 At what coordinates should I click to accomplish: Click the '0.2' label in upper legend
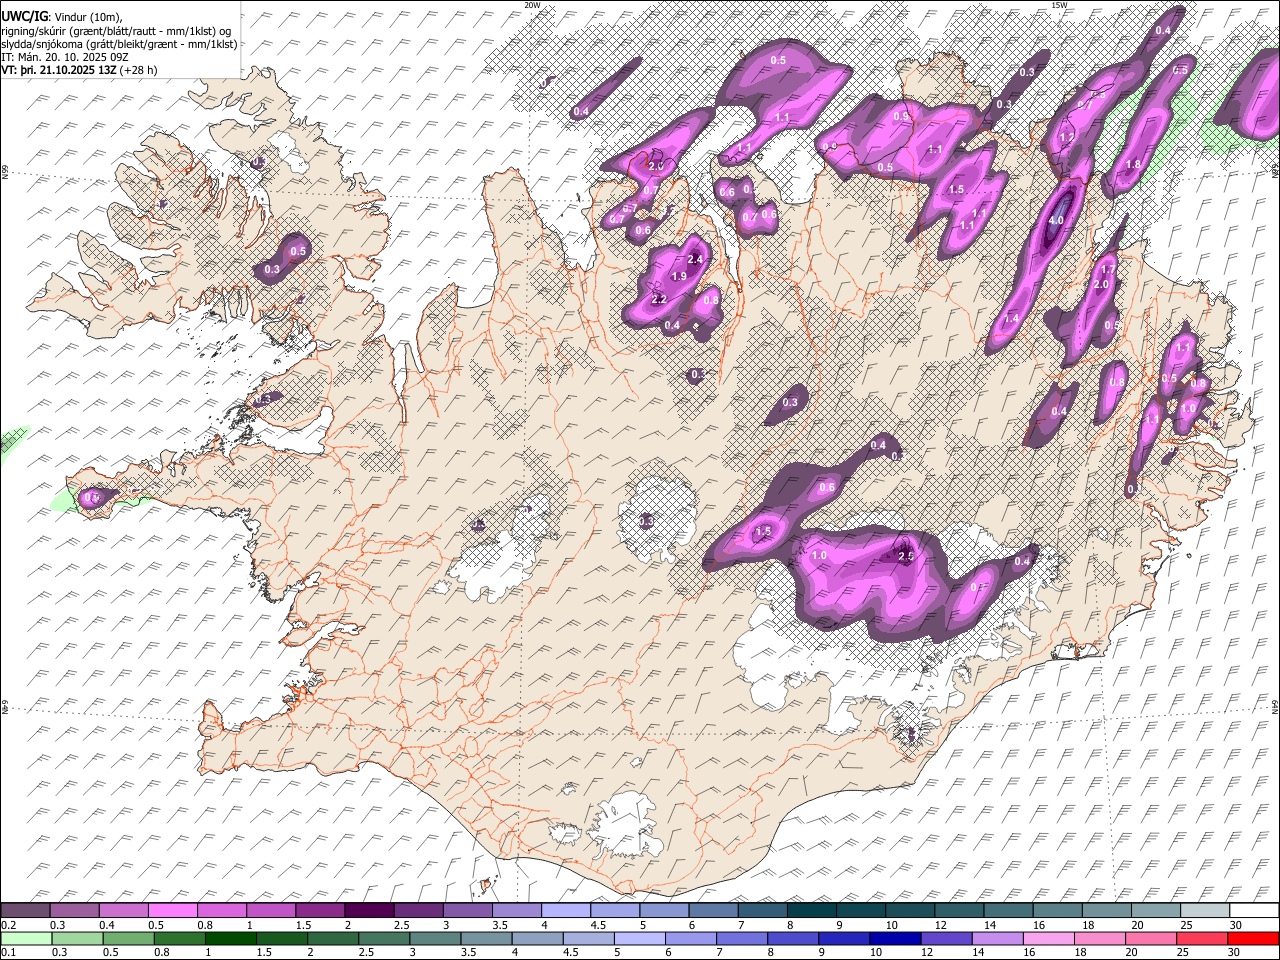pos(7,925)
